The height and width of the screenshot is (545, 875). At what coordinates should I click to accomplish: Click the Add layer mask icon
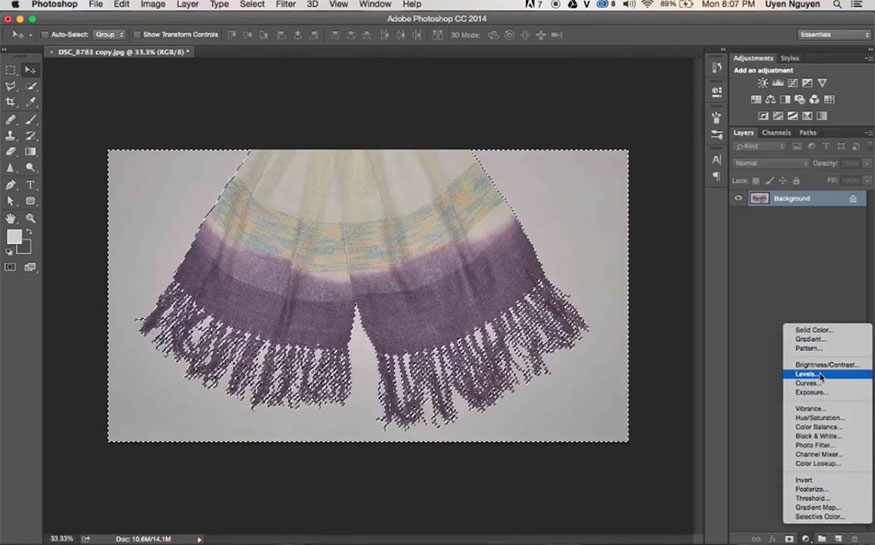789,539
